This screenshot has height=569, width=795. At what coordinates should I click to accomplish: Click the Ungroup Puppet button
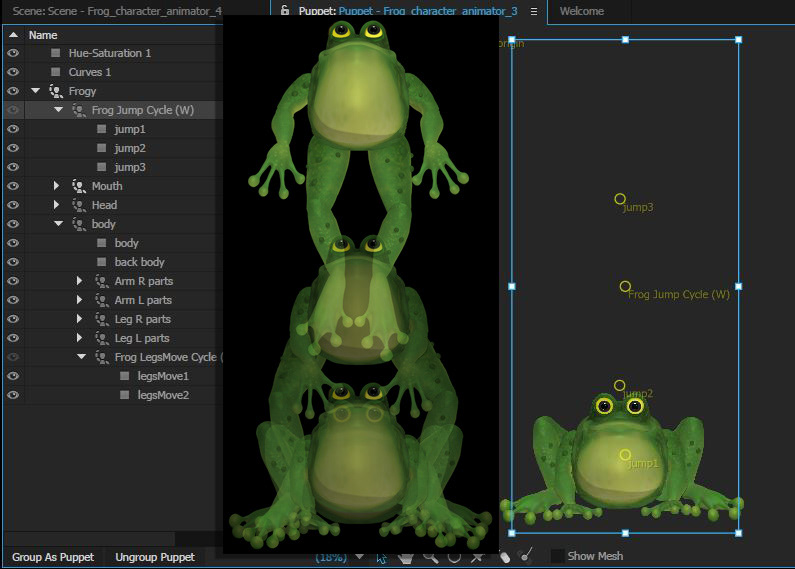click(155, 557)
